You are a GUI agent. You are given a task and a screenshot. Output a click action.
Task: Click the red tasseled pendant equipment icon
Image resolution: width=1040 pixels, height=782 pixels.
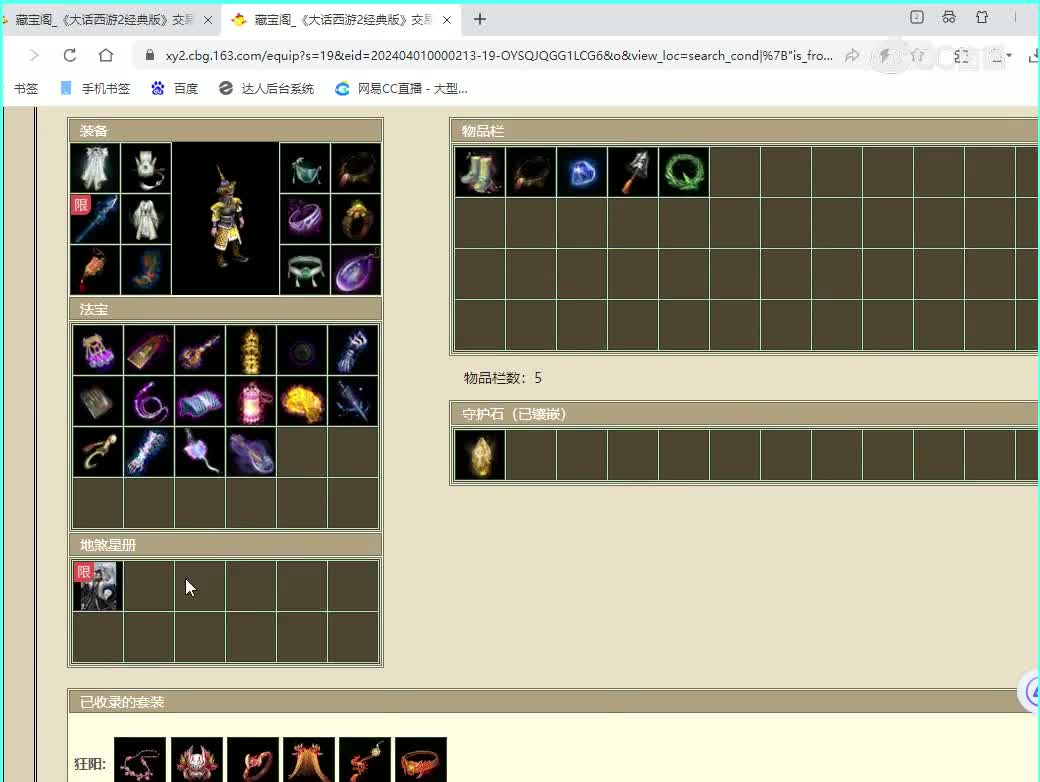95,270
